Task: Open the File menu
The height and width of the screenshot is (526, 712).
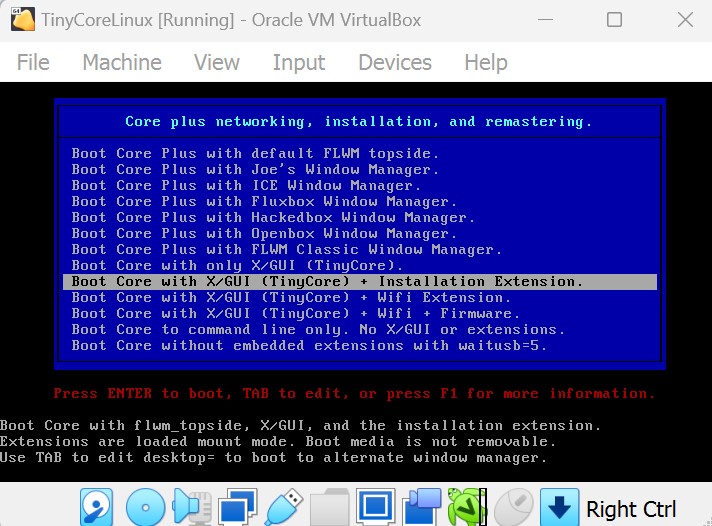Action: click(x=33, y=62)
